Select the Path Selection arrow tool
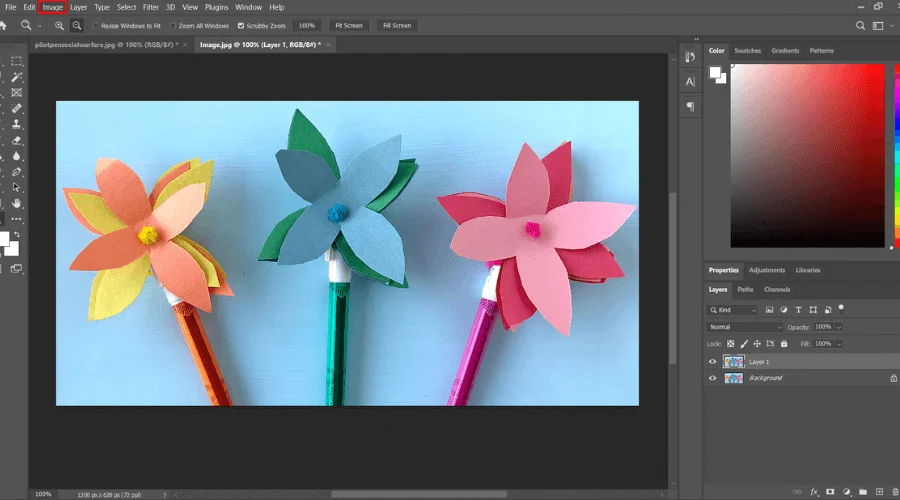 [x=17, y=187]
